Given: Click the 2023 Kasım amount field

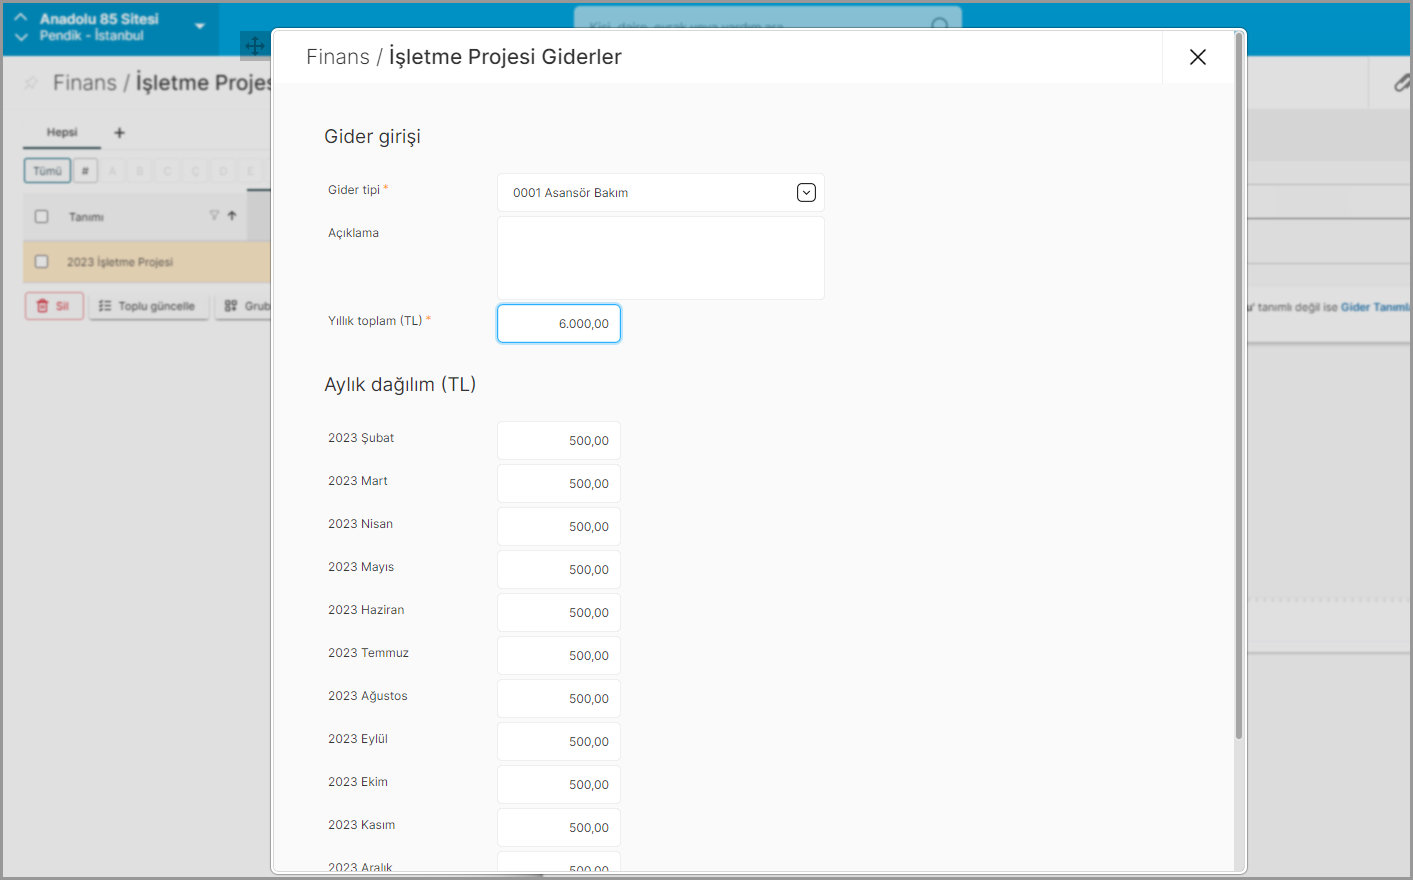Looking at the screenshot, I should [559, 827].
